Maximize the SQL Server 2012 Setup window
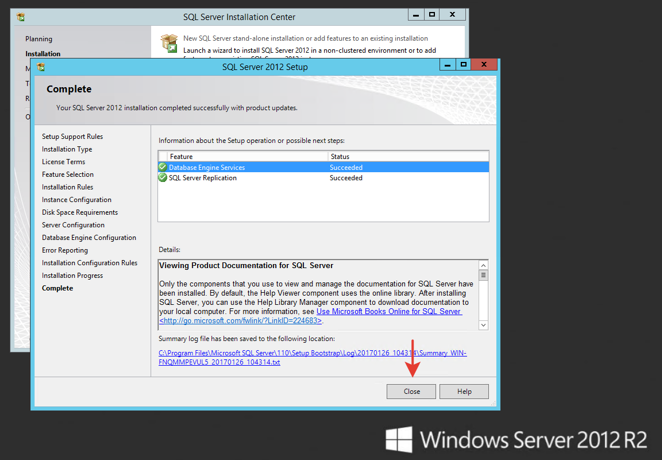The image size is (662, 460). coord(463,65)
